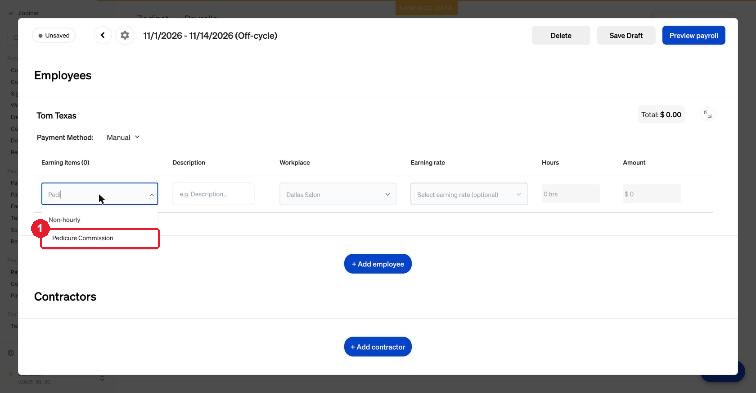Open Payment Method Manual dropdown
Image resolution: width=756 pixels, height=393 pixels.
click(x=123, y=137)
